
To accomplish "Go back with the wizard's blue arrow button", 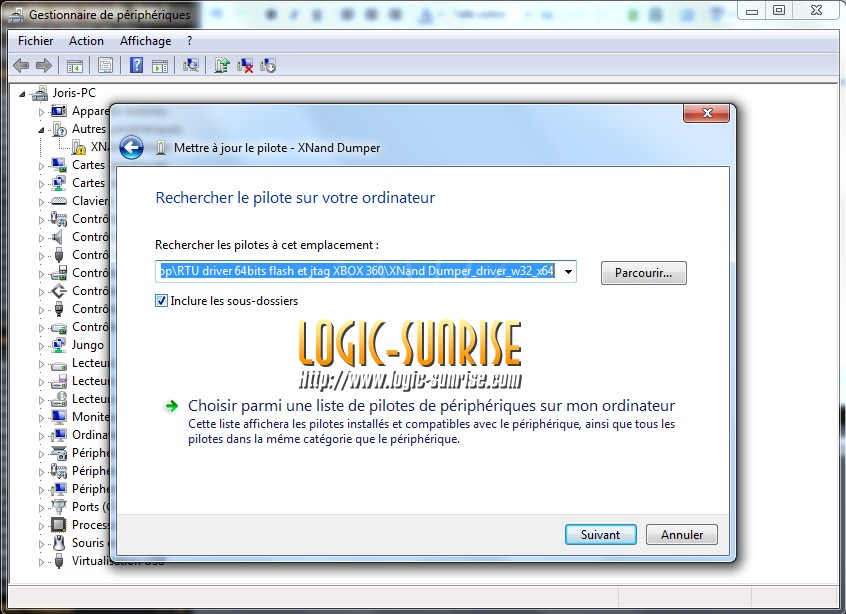I will coord(131,147).
